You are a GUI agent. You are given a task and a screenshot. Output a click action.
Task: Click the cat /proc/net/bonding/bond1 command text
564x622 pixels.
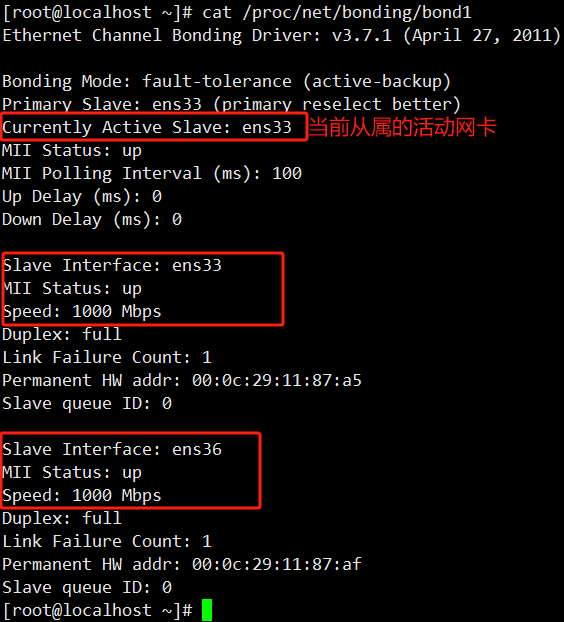point(337,12)
